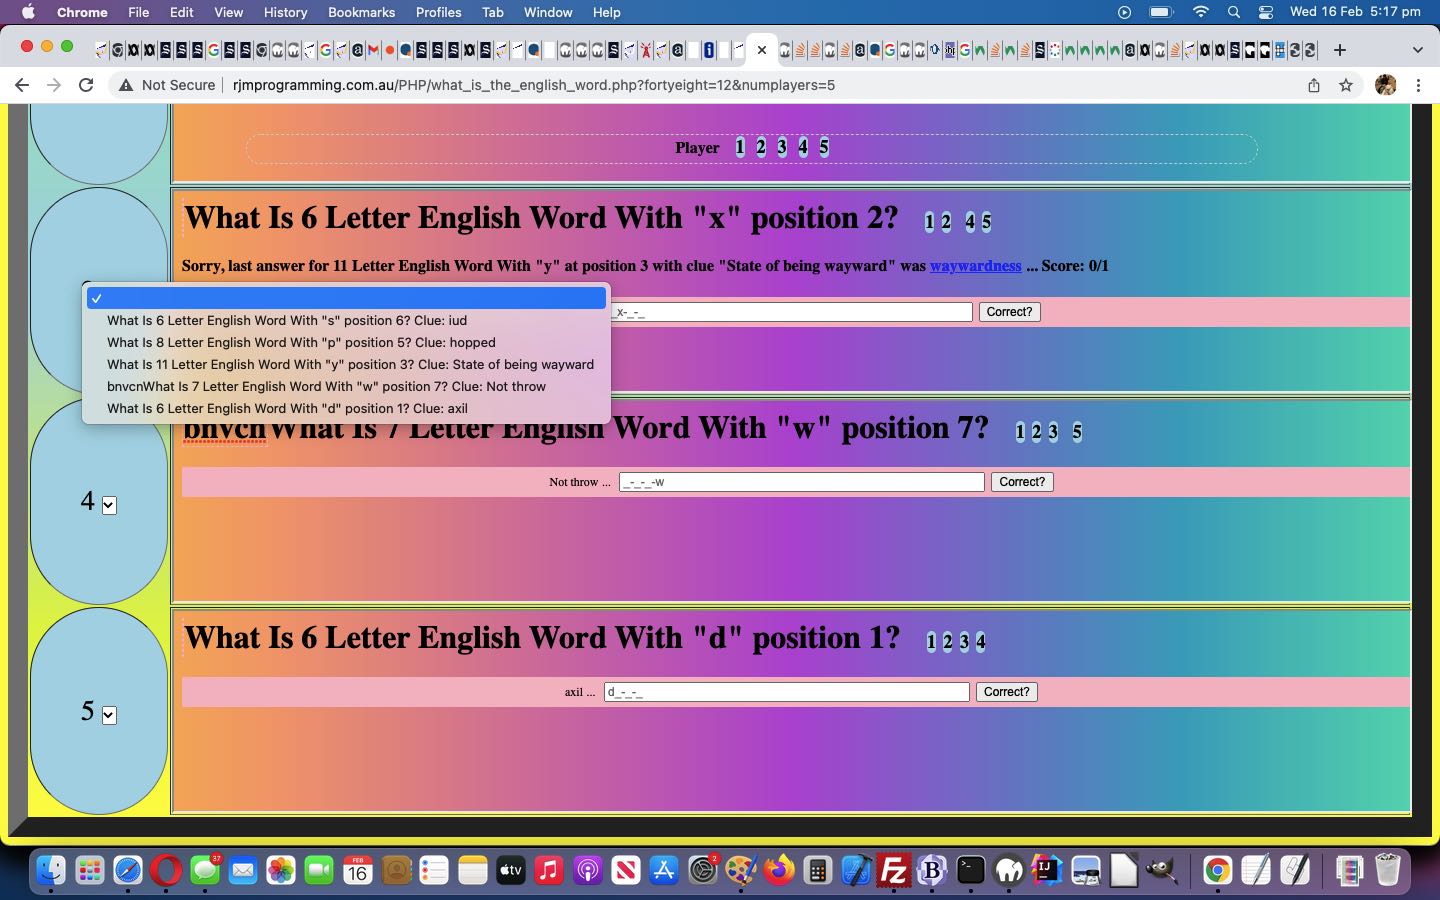Toggle player 5 in top Player row

point(824,147)
